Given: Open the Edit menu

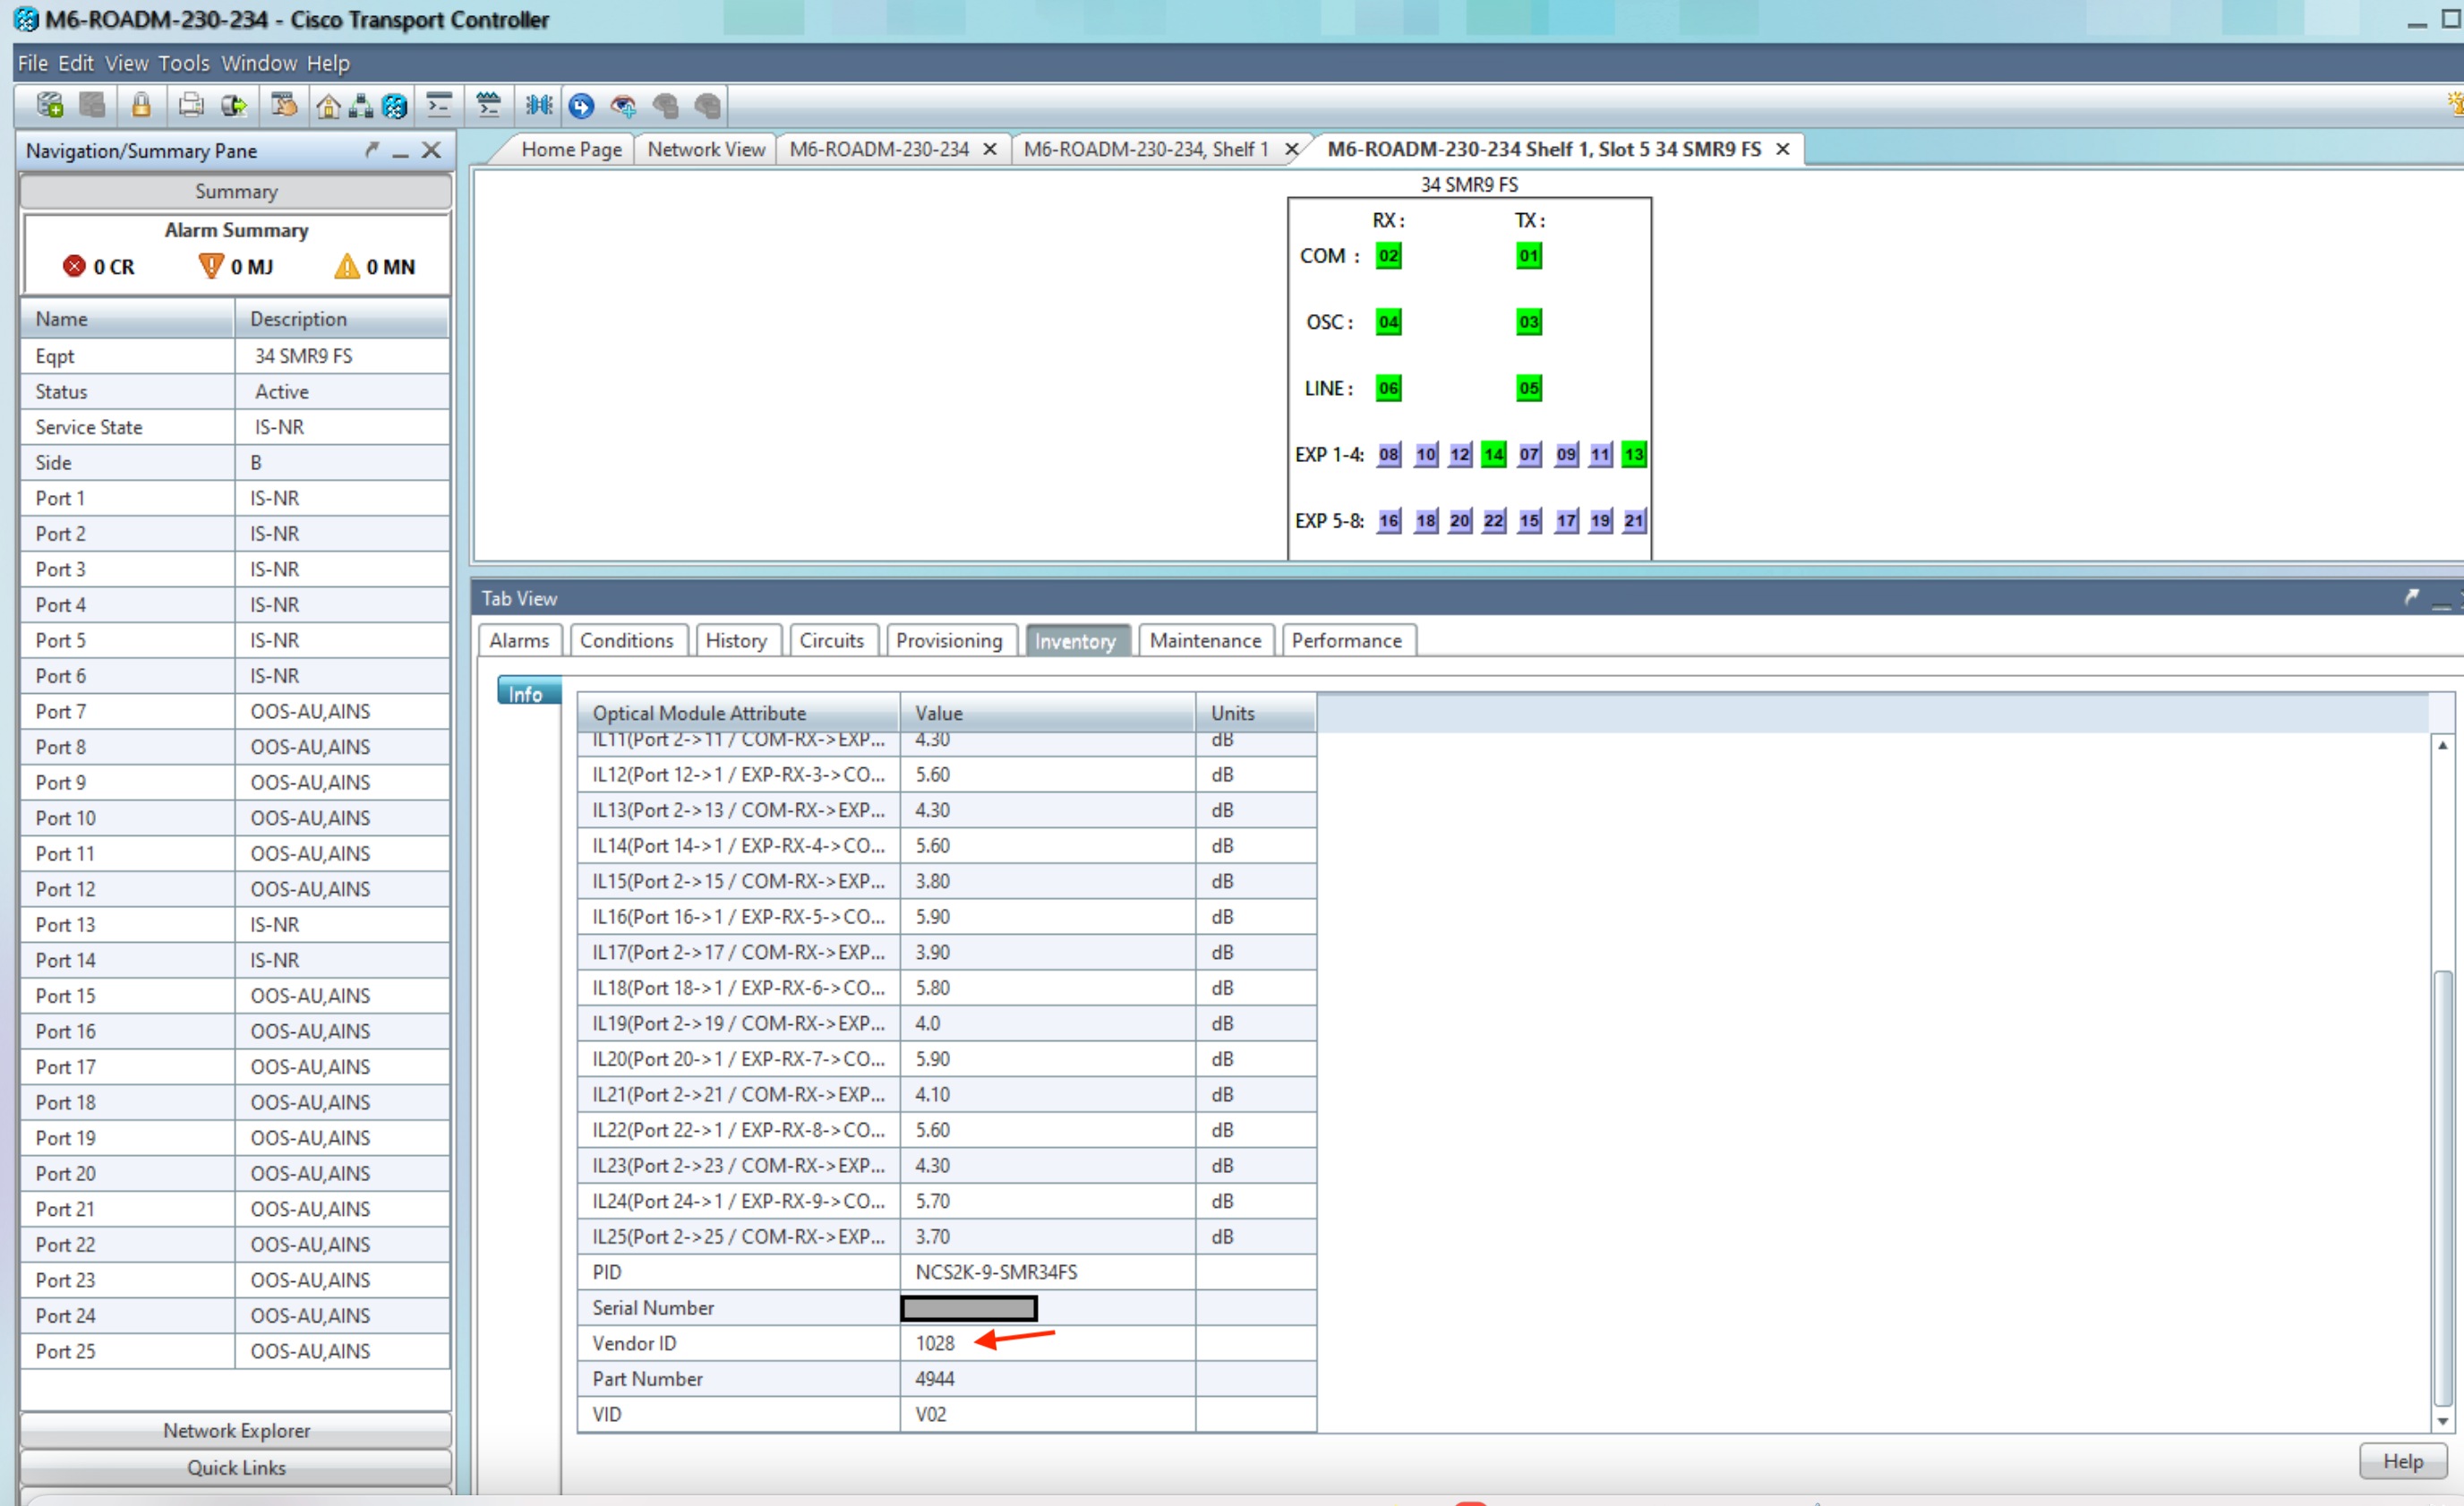Looking at the screenshot, I should pos(75,63).
